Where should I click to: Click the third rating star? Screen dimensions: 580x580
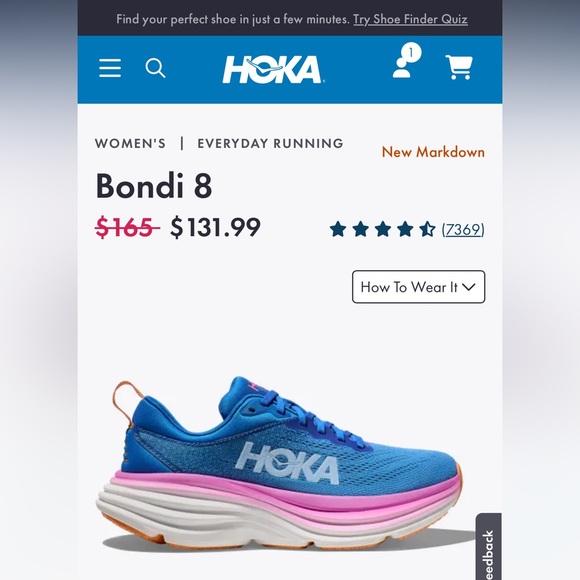pyautogui.click(x=383, y=229)
